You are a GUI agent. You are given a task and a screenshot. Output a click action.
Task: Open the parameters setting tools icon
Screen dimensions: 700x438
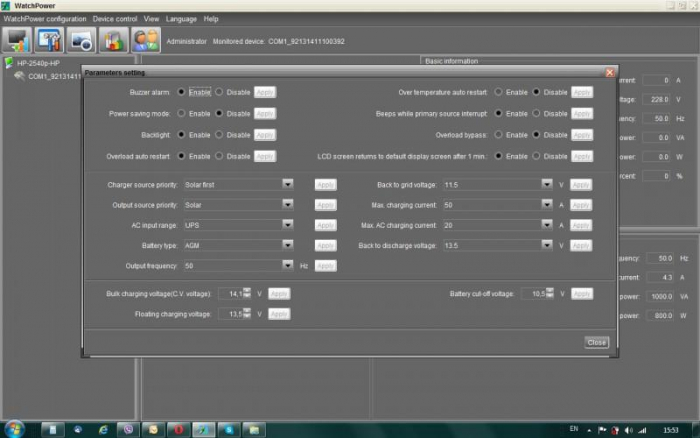[x=49, y=41]
